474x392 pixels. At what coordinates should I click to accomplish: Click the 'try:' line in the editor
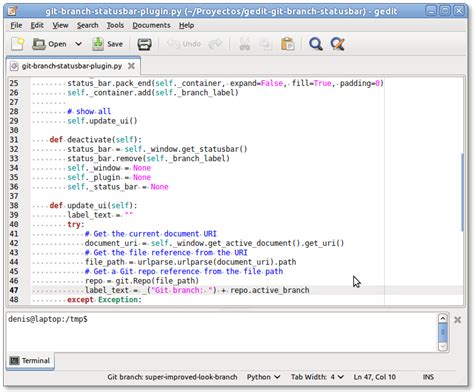[x=76, y=224]
